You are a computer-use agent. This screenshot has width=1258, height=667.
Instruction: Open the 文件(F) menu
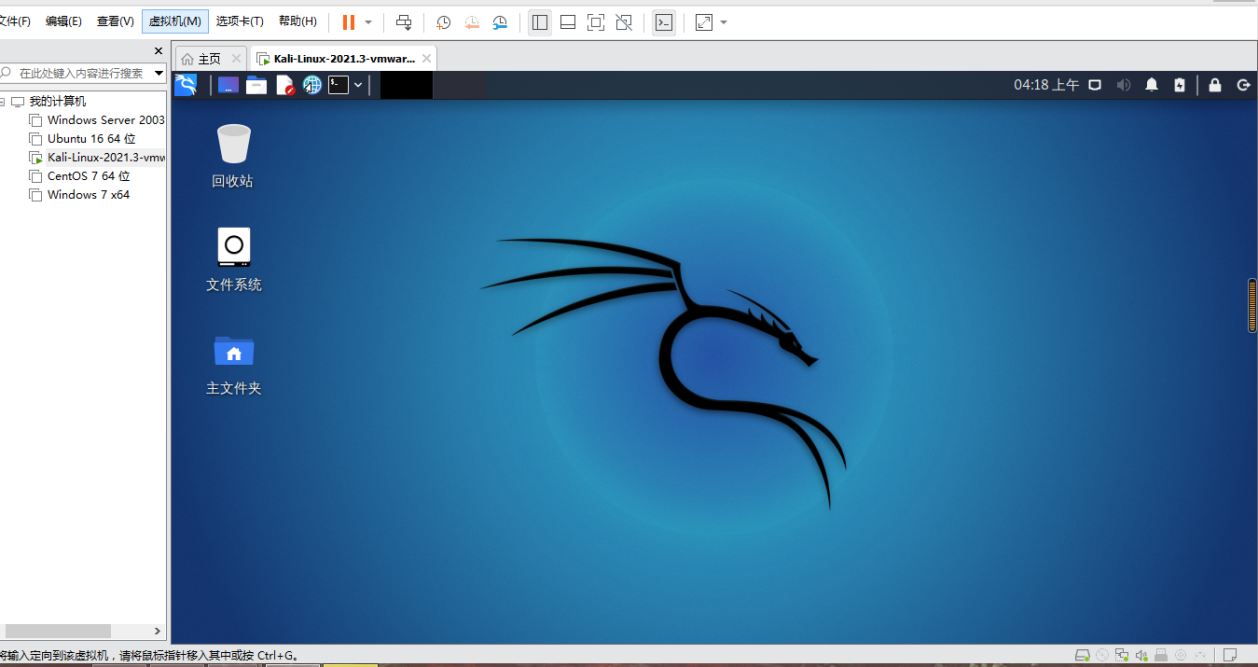15,21
